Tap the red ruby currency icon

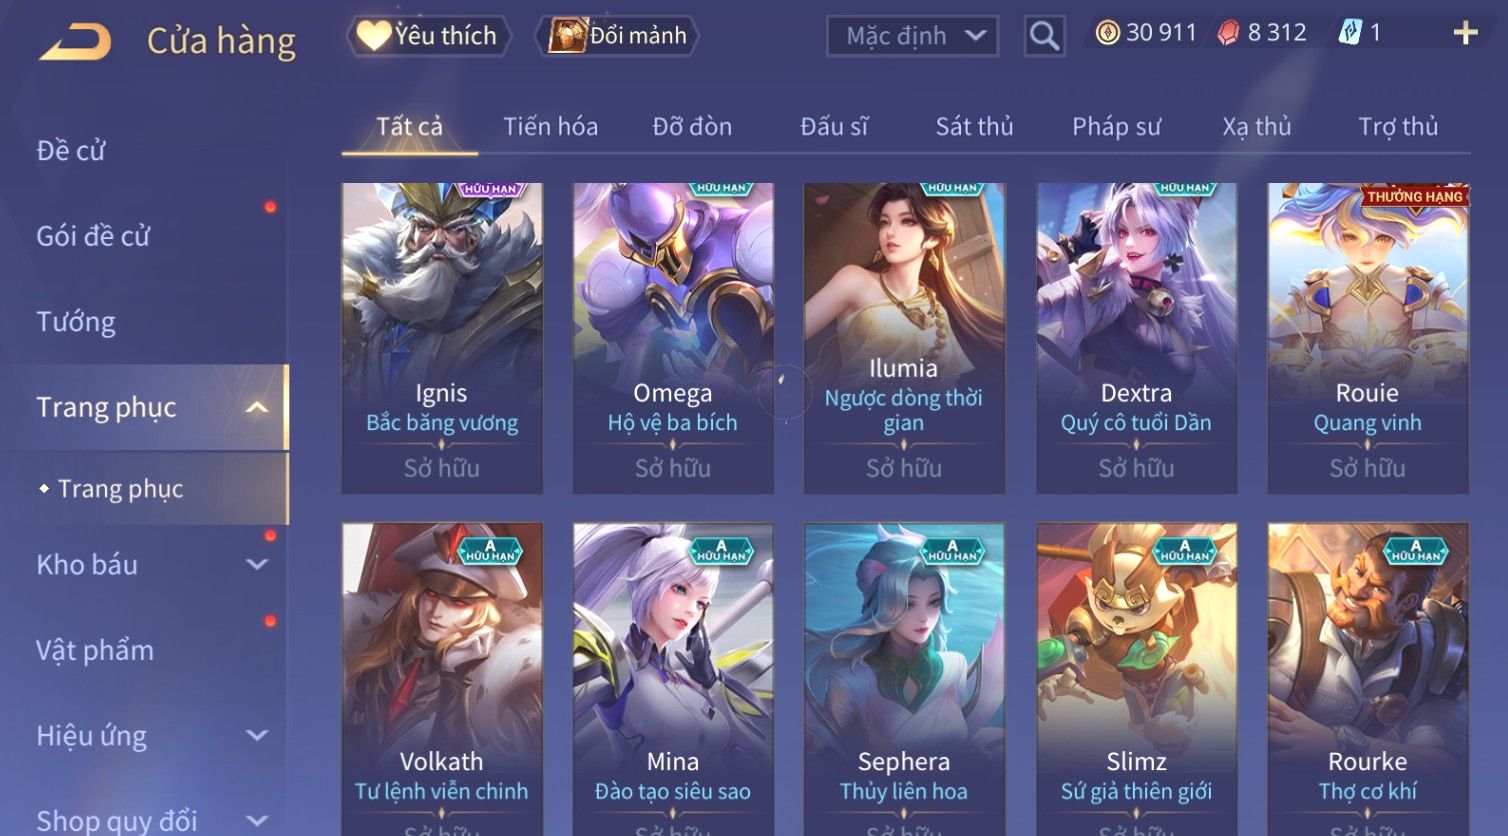tap(1228, 33)
